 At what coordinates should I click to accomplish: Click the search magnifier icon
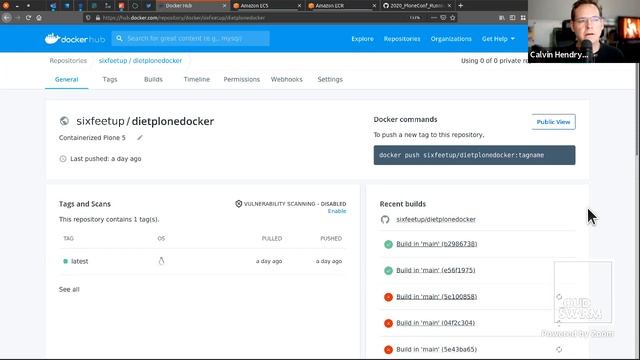coord(119,38)
